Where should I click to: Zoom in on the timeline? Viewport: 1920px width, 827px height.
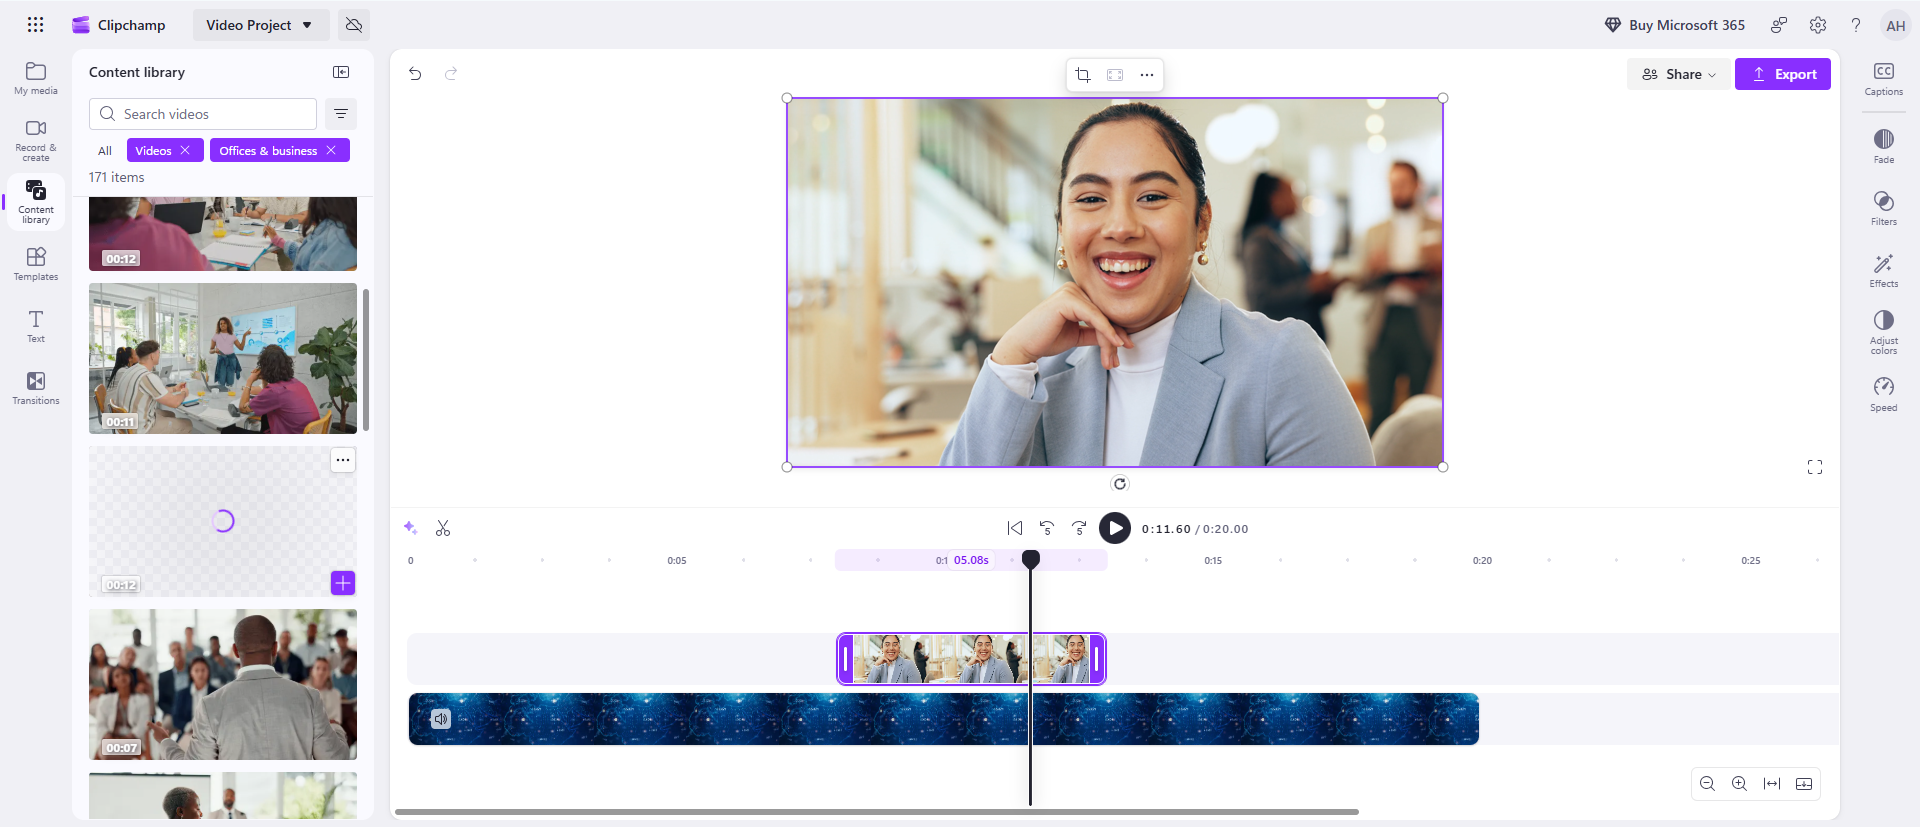(x=1740, y=784)
